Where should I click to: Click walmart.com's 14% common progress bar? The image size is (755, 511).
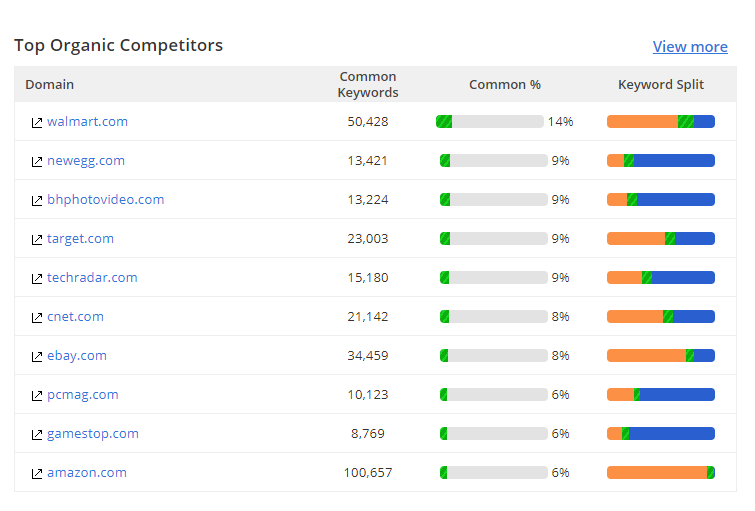coord(490,121)
